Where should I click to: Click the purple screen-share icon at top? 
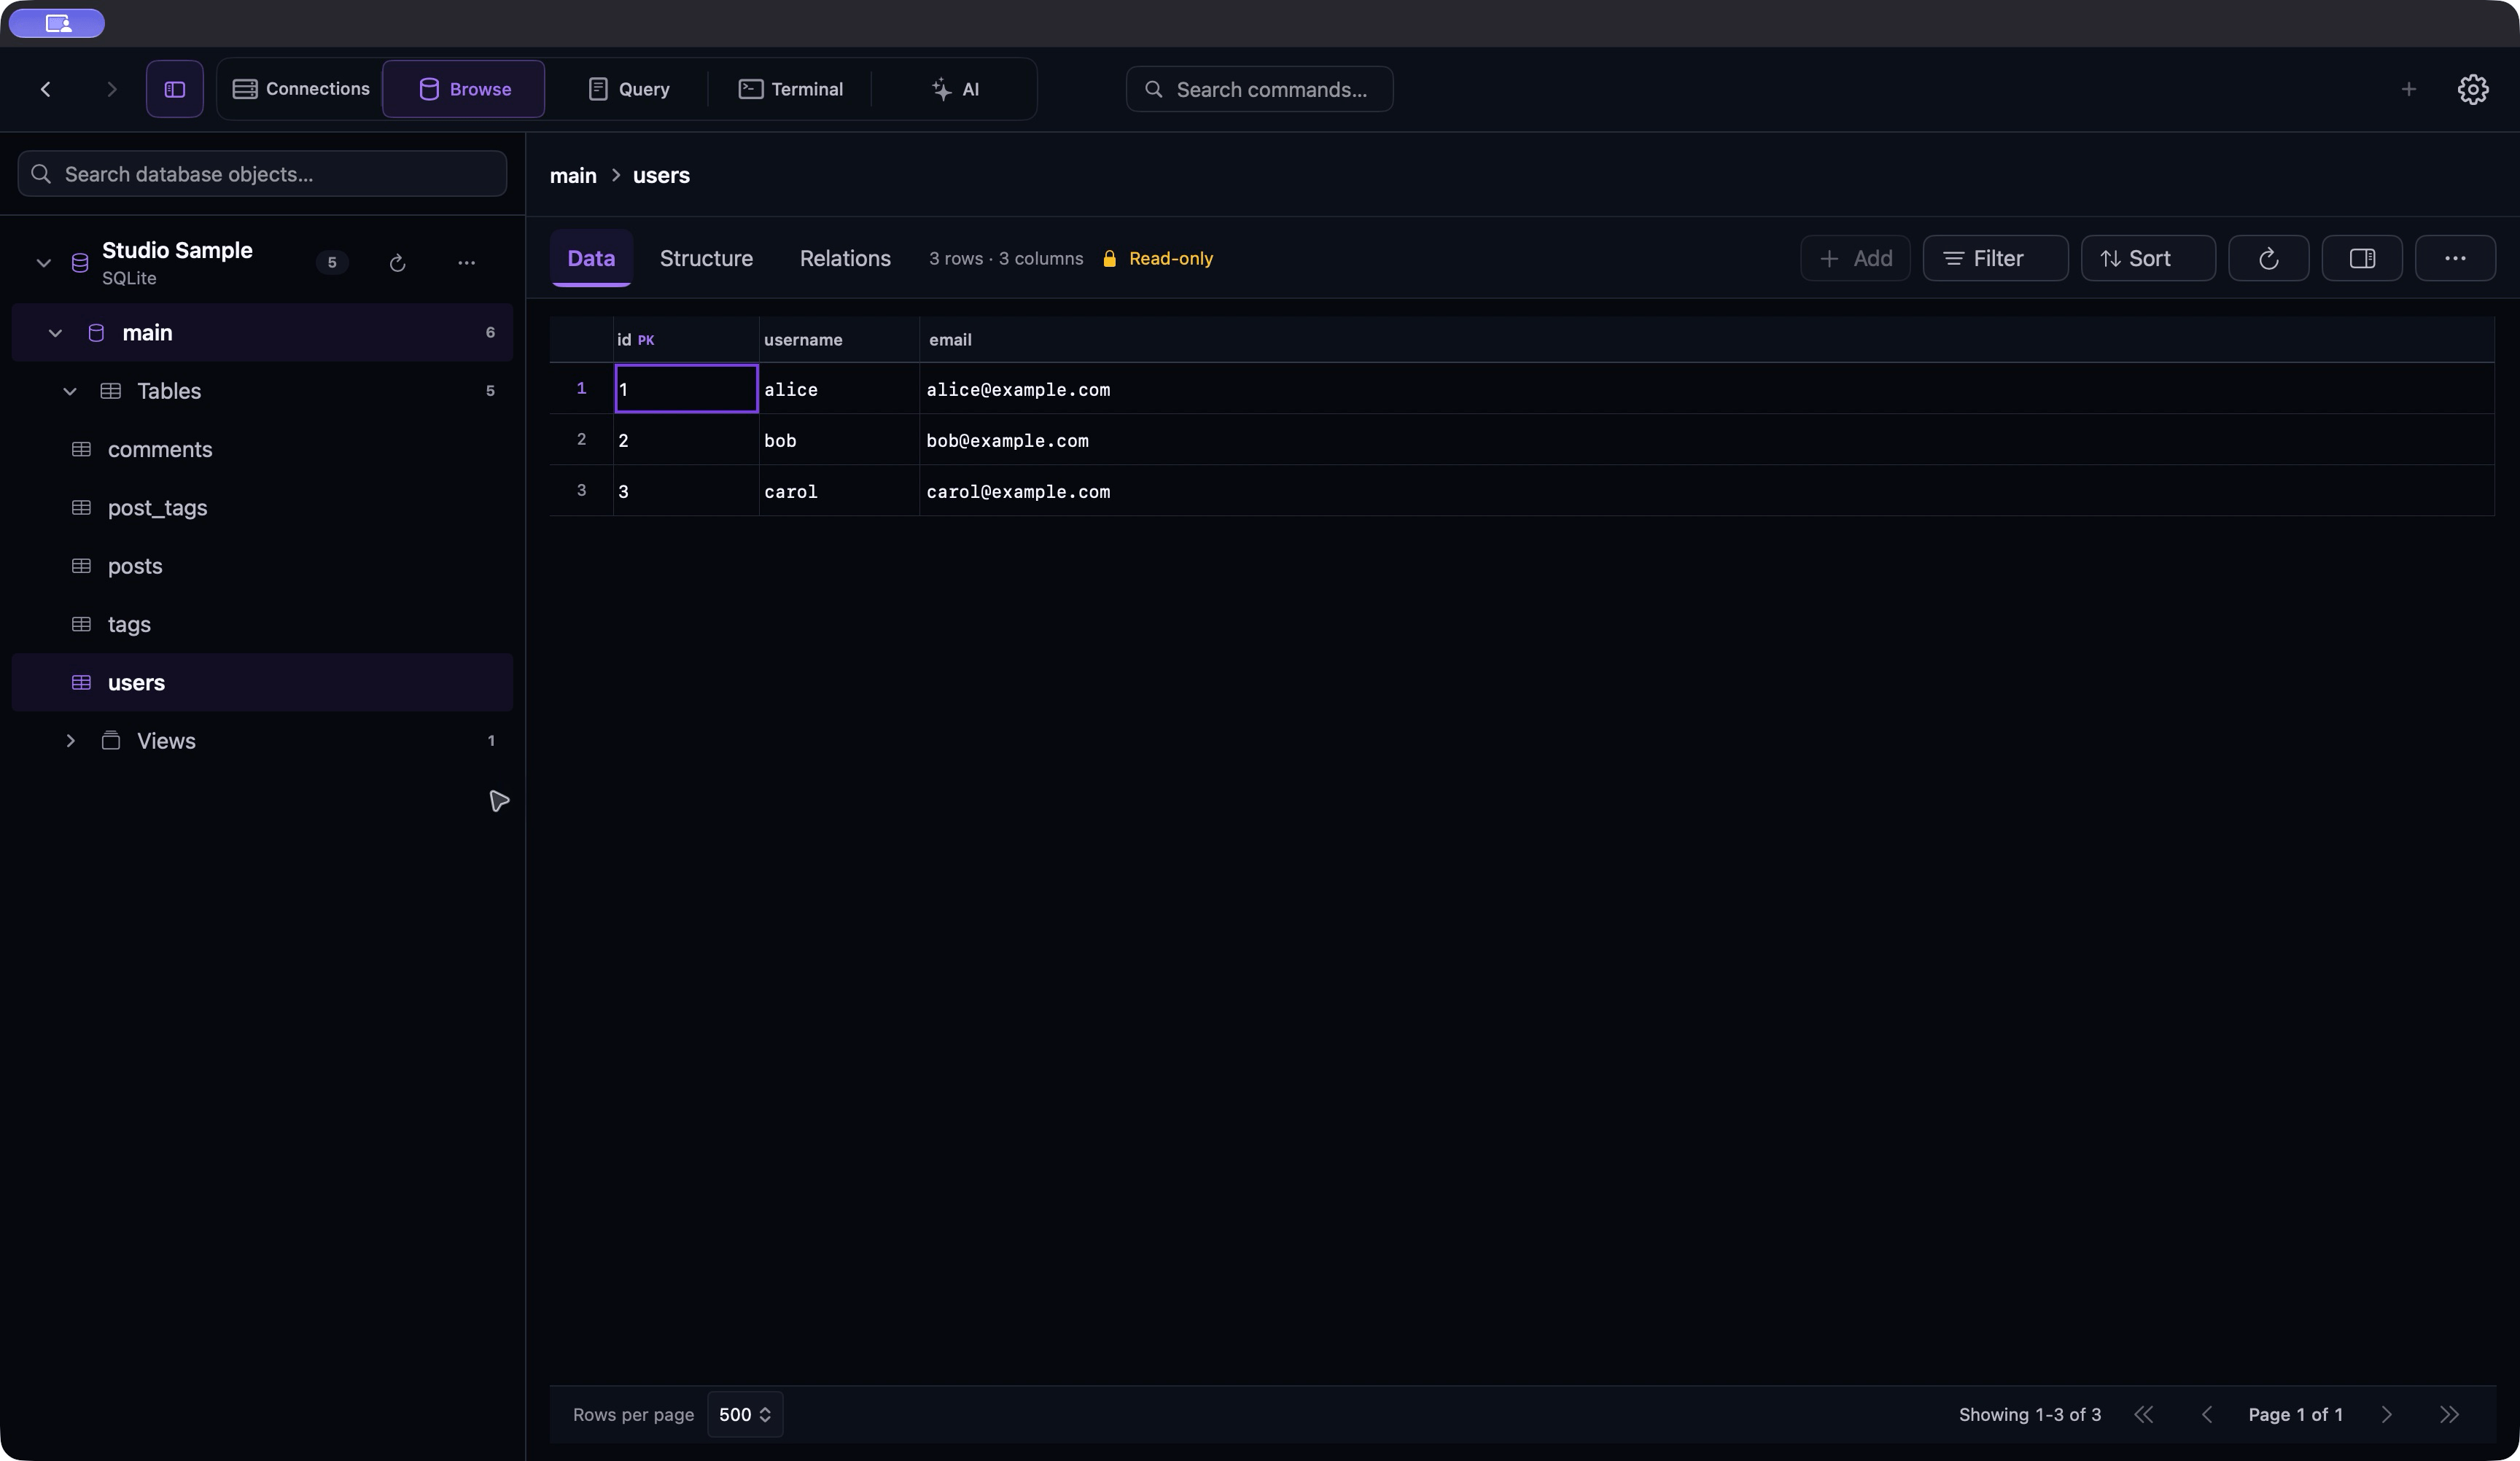pos(57,23)
